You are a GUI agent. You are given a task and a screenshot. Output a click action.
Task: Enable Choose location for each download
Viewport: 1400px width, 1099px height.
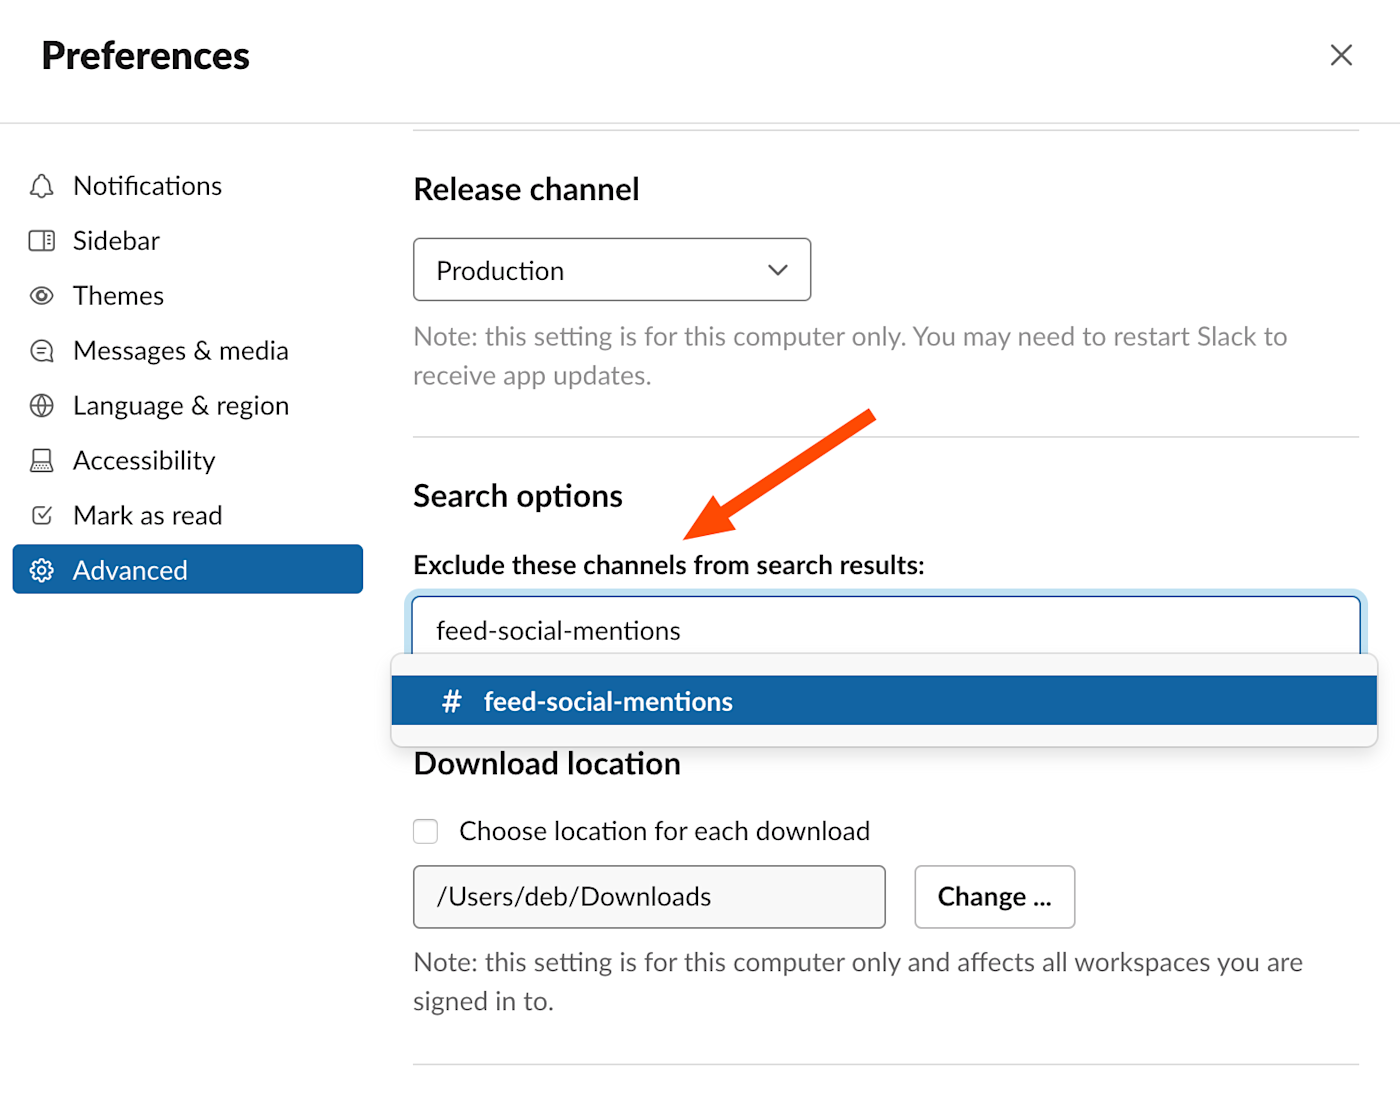pyautogui.click(x=426, y=831)
